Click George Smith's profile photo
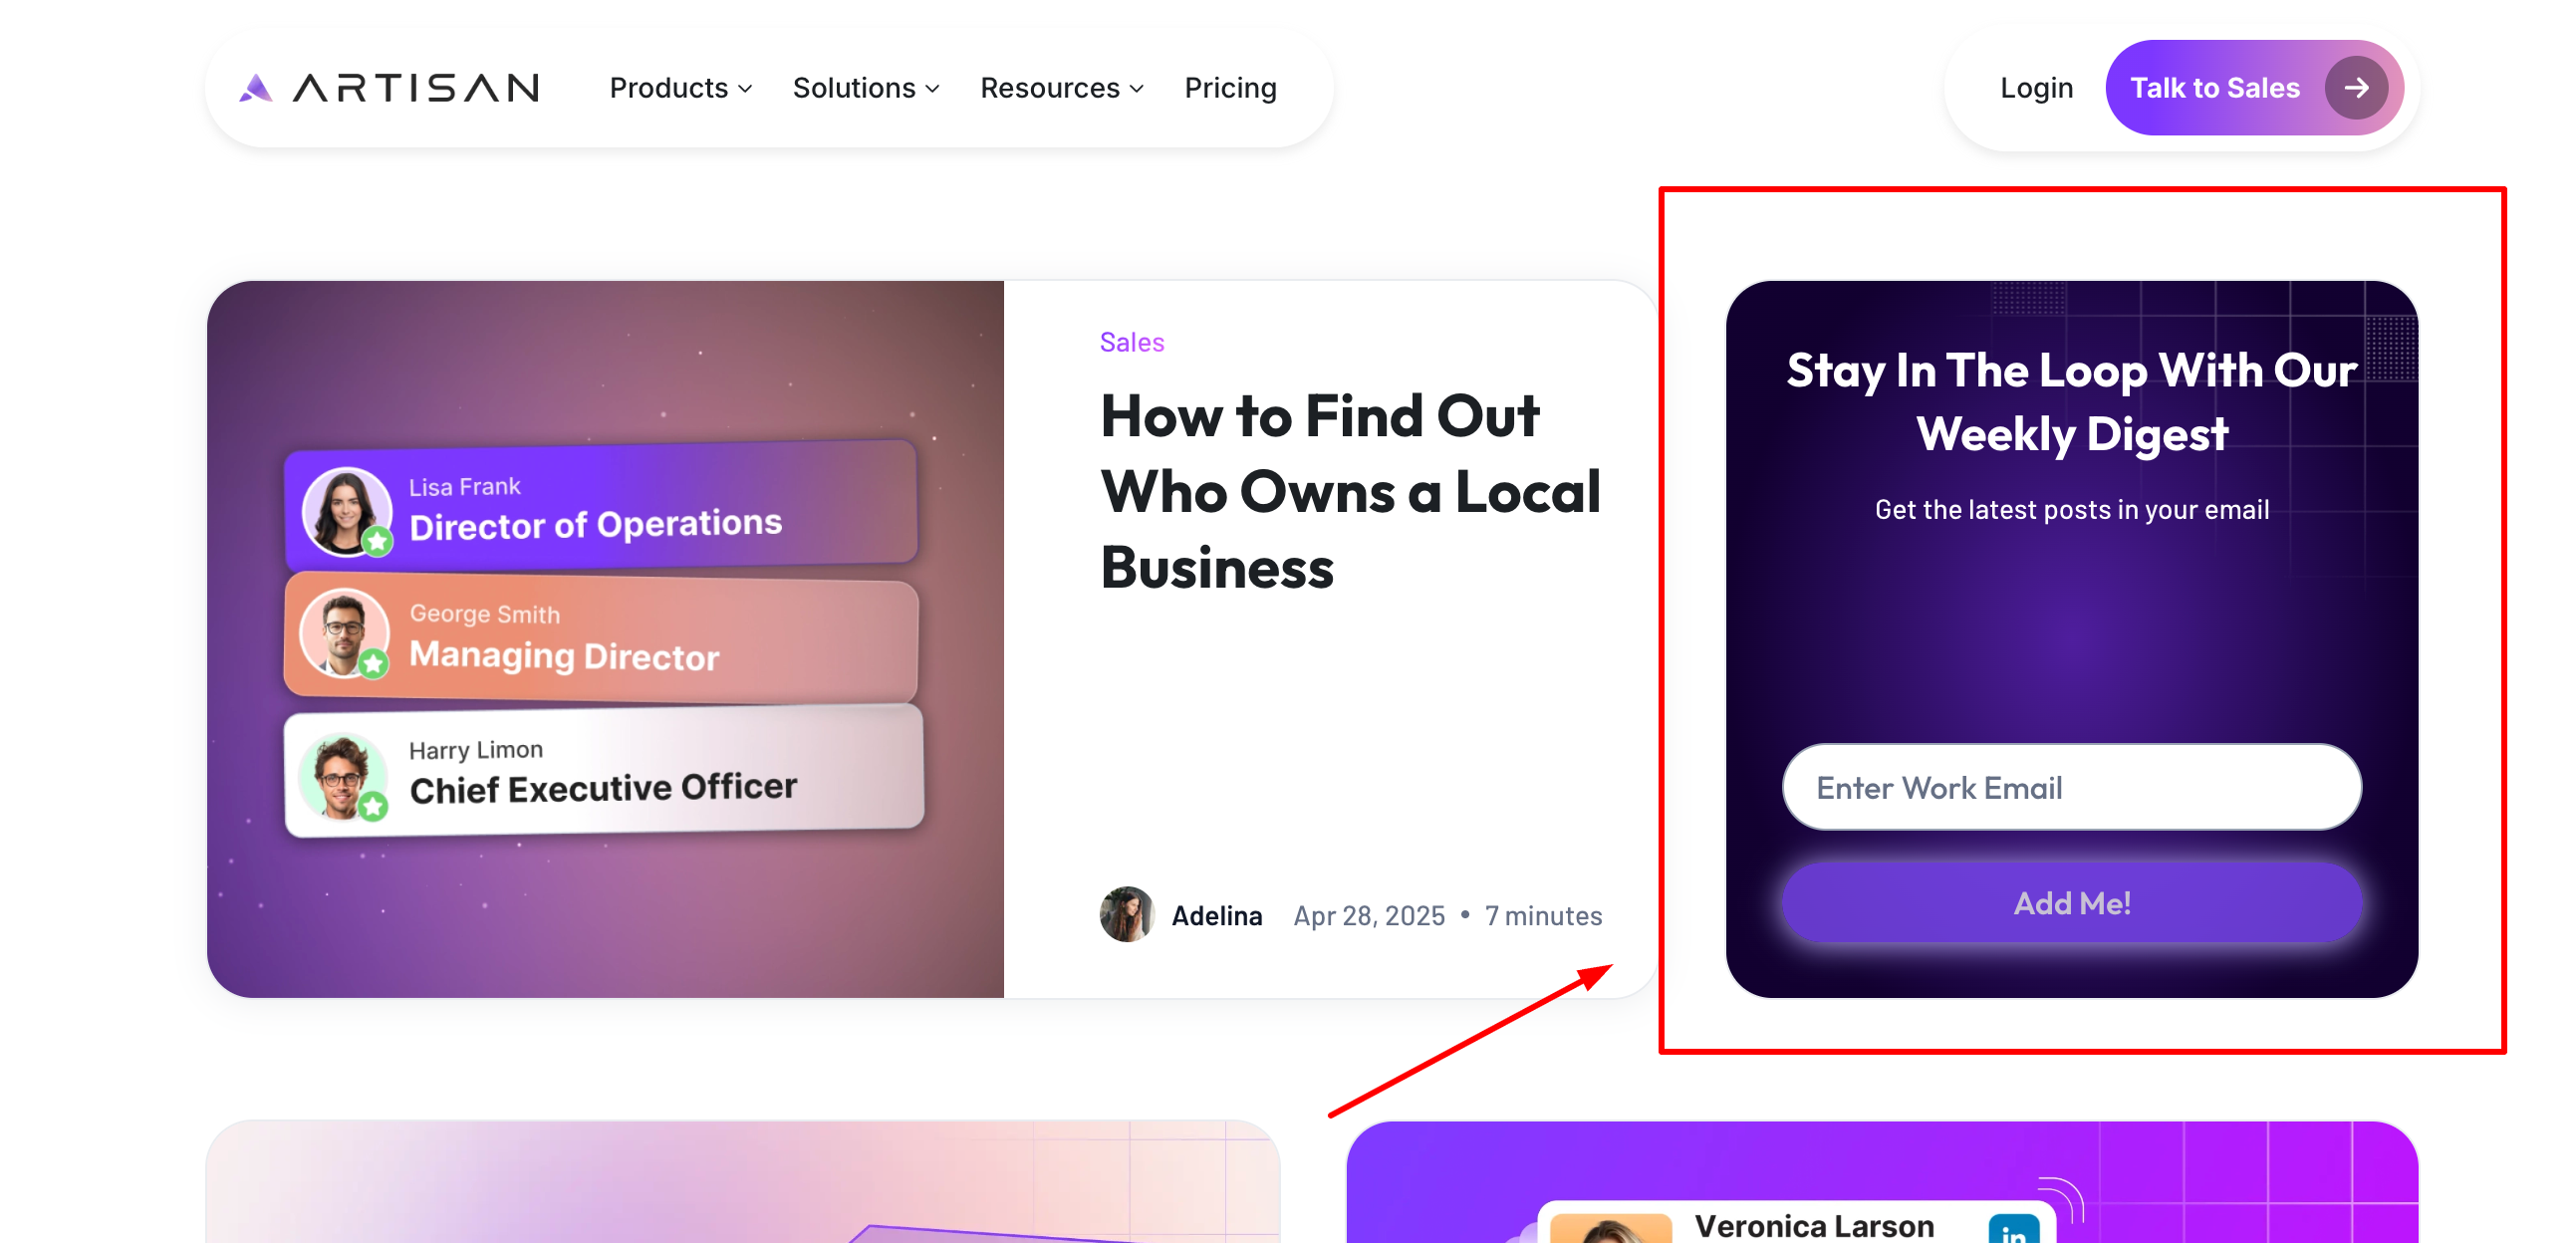Image resolution: width=2576 pixels, height=1243 pixels. click(344, 633)
